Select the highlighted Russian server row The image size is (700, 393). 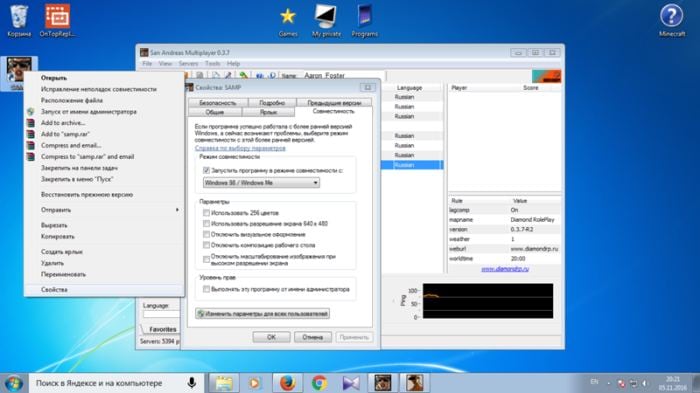click(x=412, y=165)
